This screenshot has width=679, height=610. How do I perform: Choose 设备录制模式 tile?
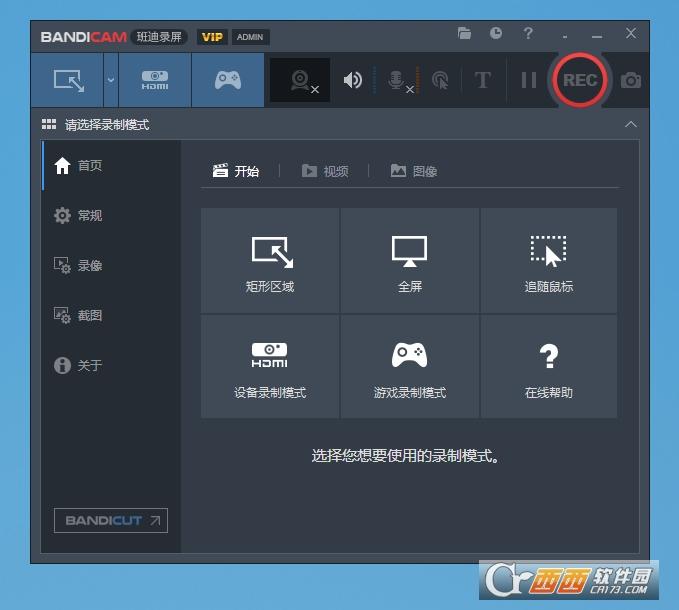point(270,366)
